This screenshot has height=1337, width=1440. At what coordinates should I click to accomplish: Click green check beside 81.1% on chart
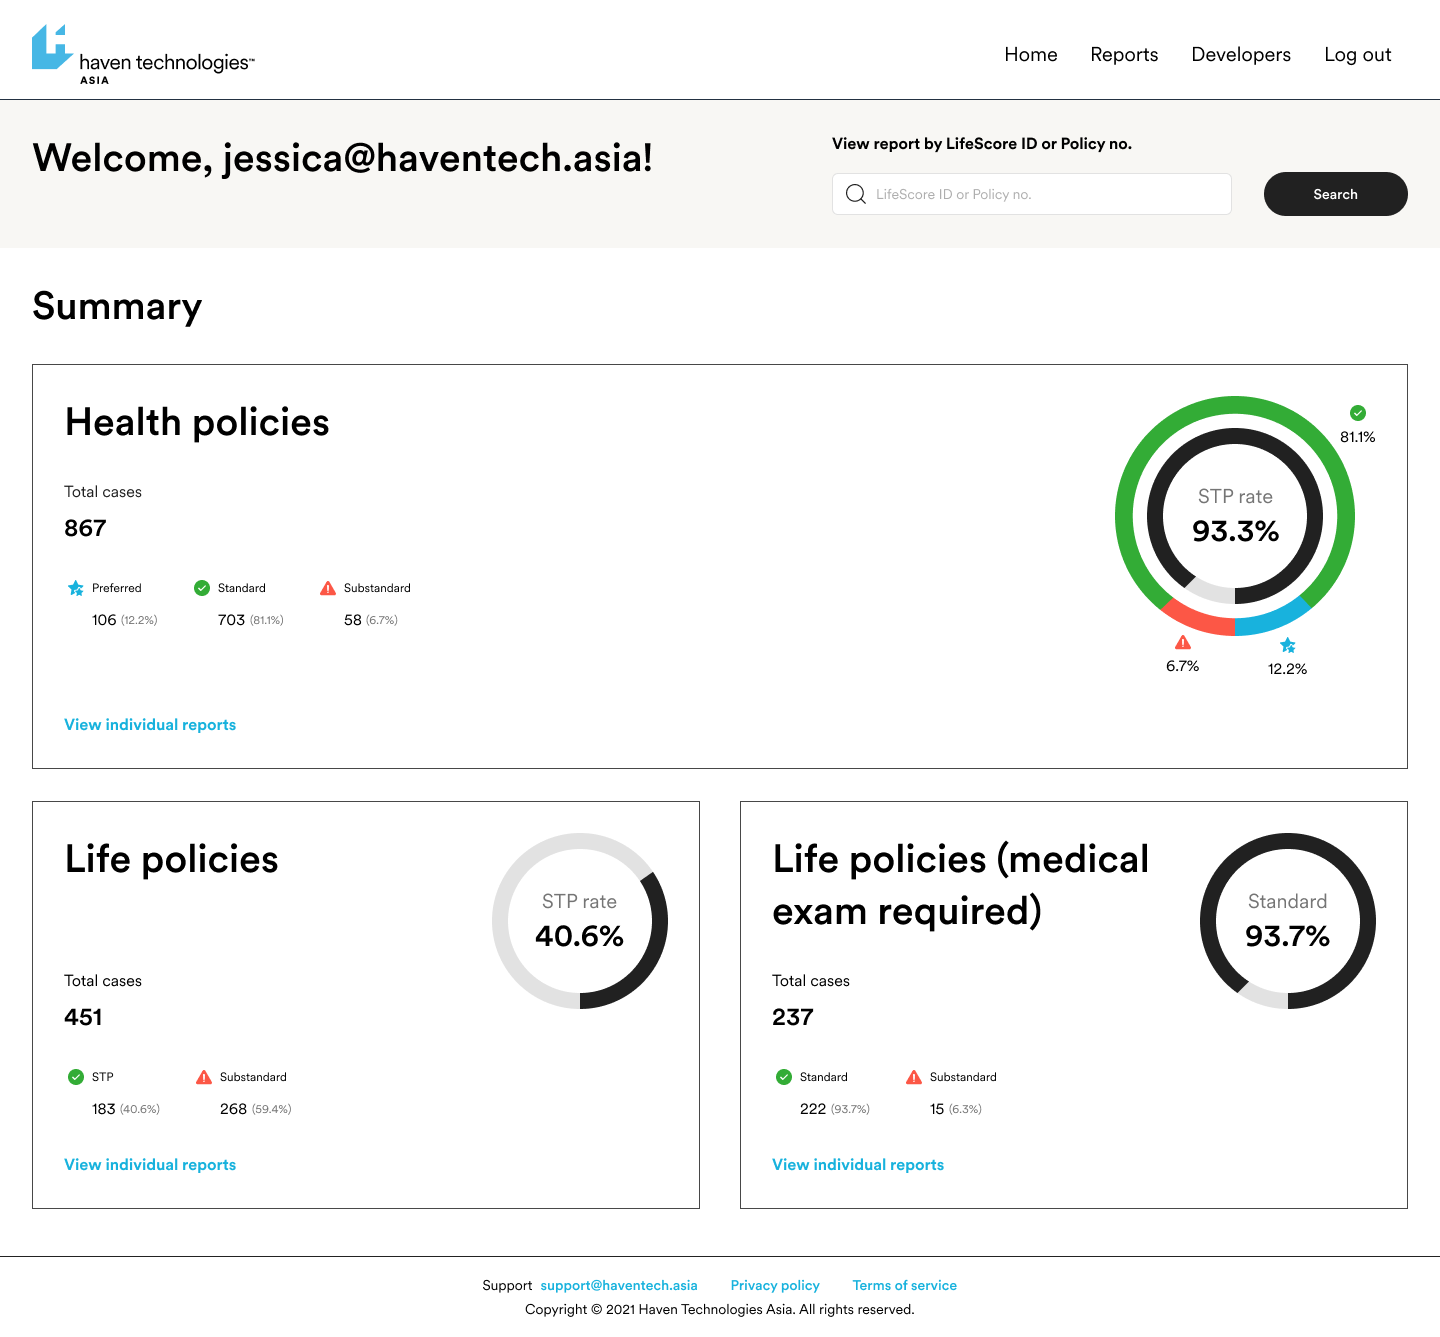point(1358,413)
